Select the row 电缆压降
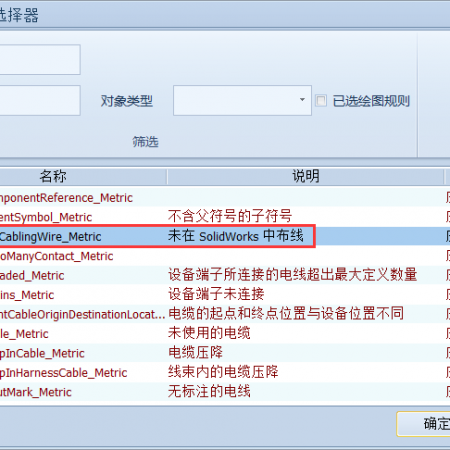The image size is (450, 450). [x=225, y=353]
